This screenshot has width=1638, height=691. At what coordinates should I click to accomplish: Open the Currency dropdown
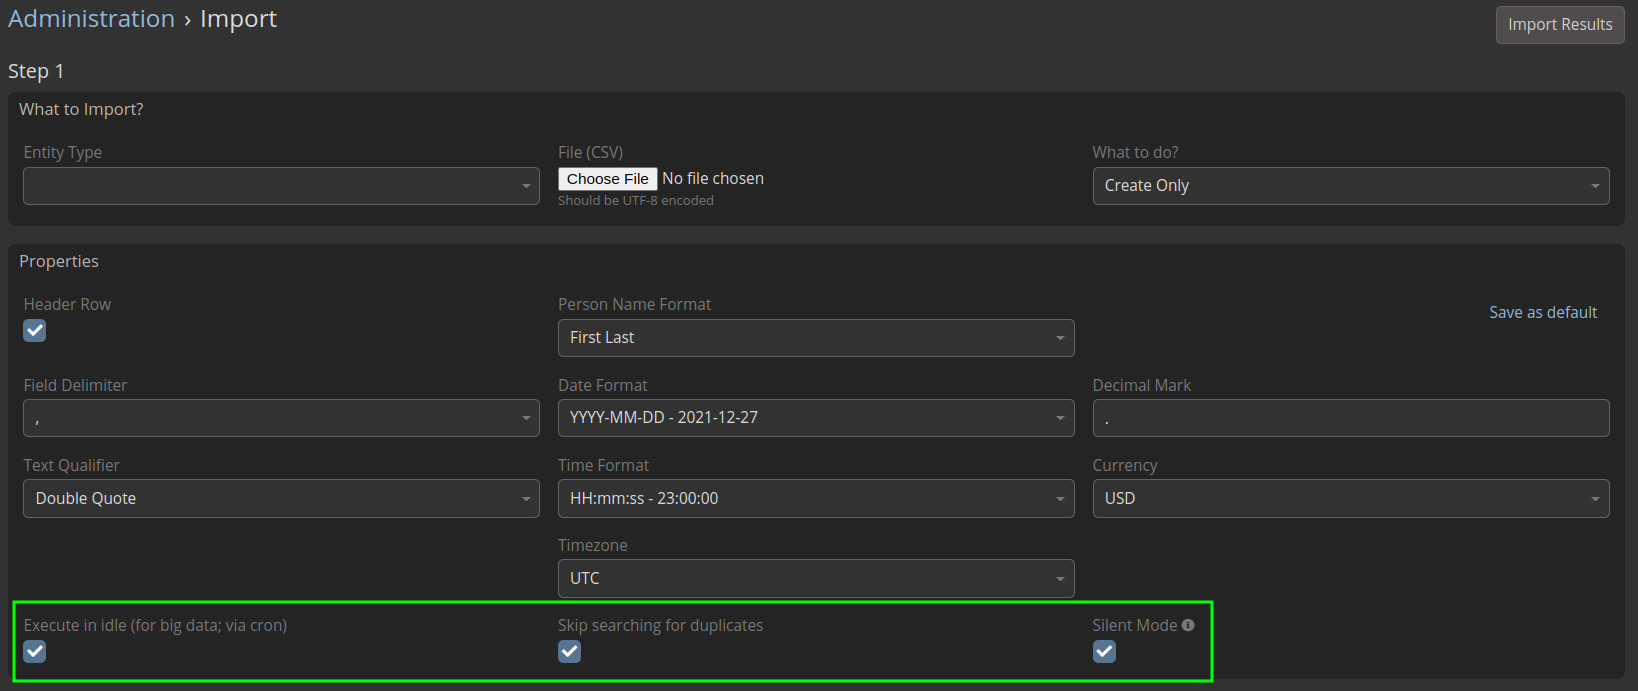pos(1351,498)
